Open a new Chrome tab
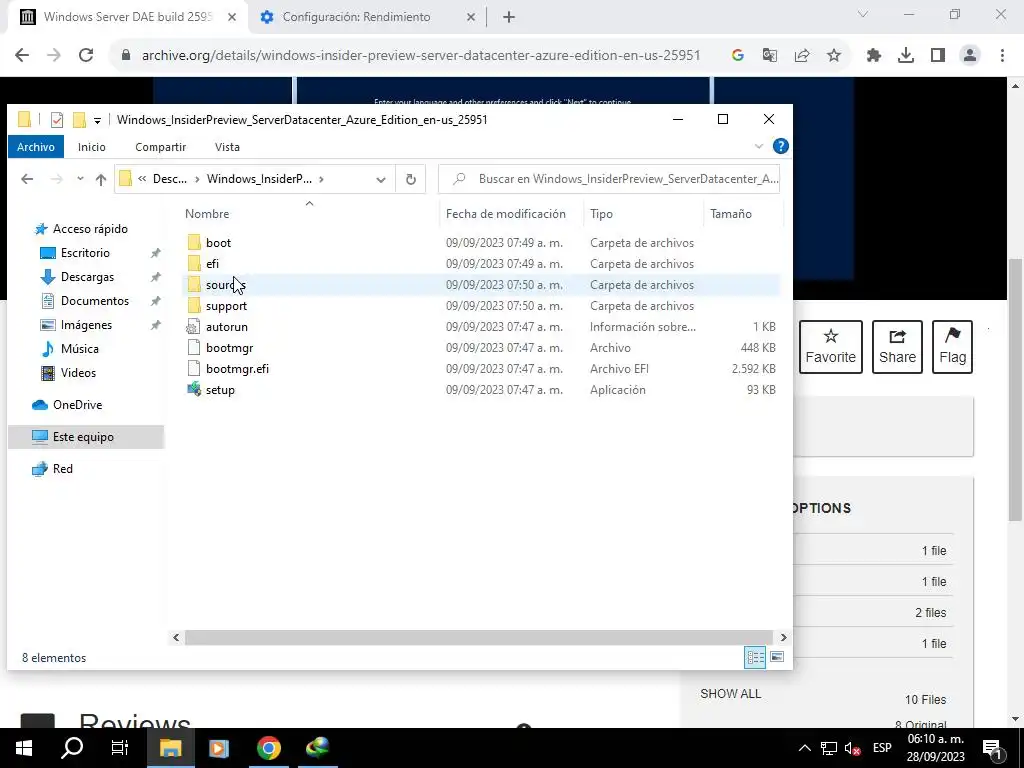Image resolution: width=1024 pixels, height=768 pixels. tap(509, 17)
